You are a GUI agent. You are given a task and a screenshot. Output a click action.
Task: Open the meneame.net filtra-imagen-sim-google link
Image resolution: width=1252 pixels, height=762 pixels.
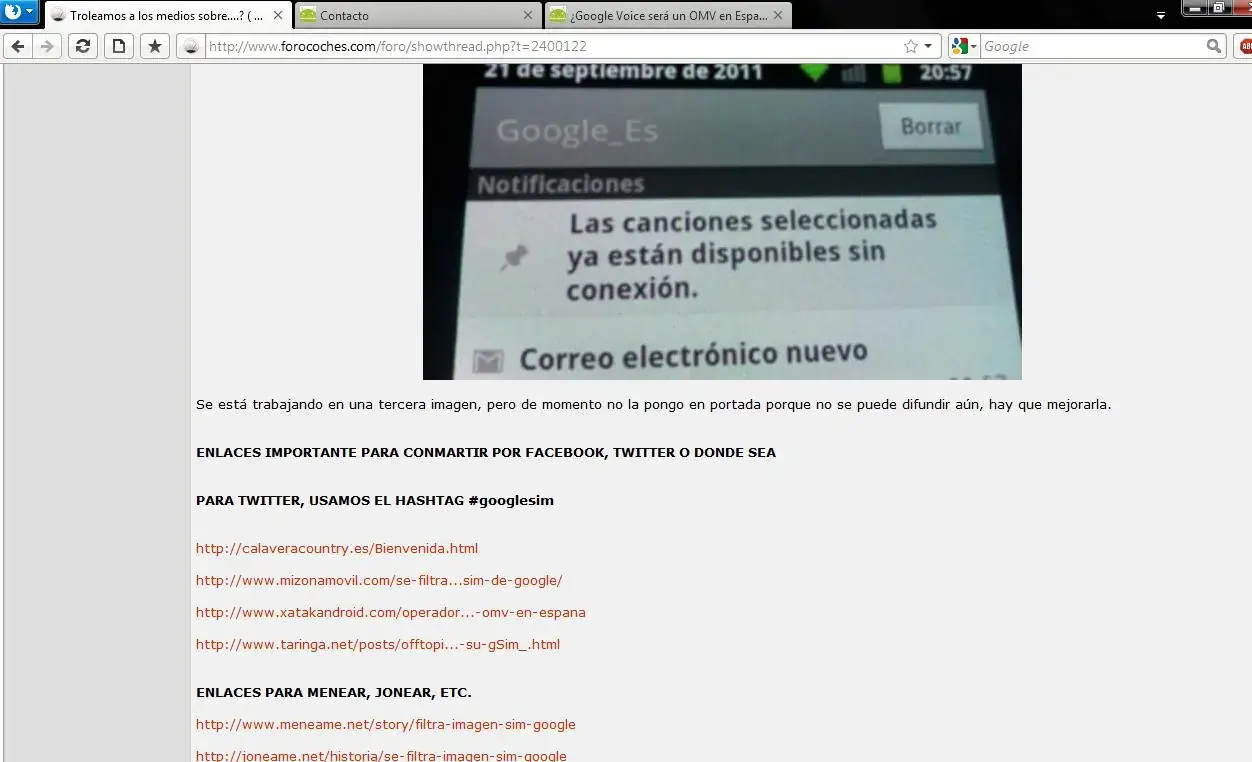(x=386, y=724)
